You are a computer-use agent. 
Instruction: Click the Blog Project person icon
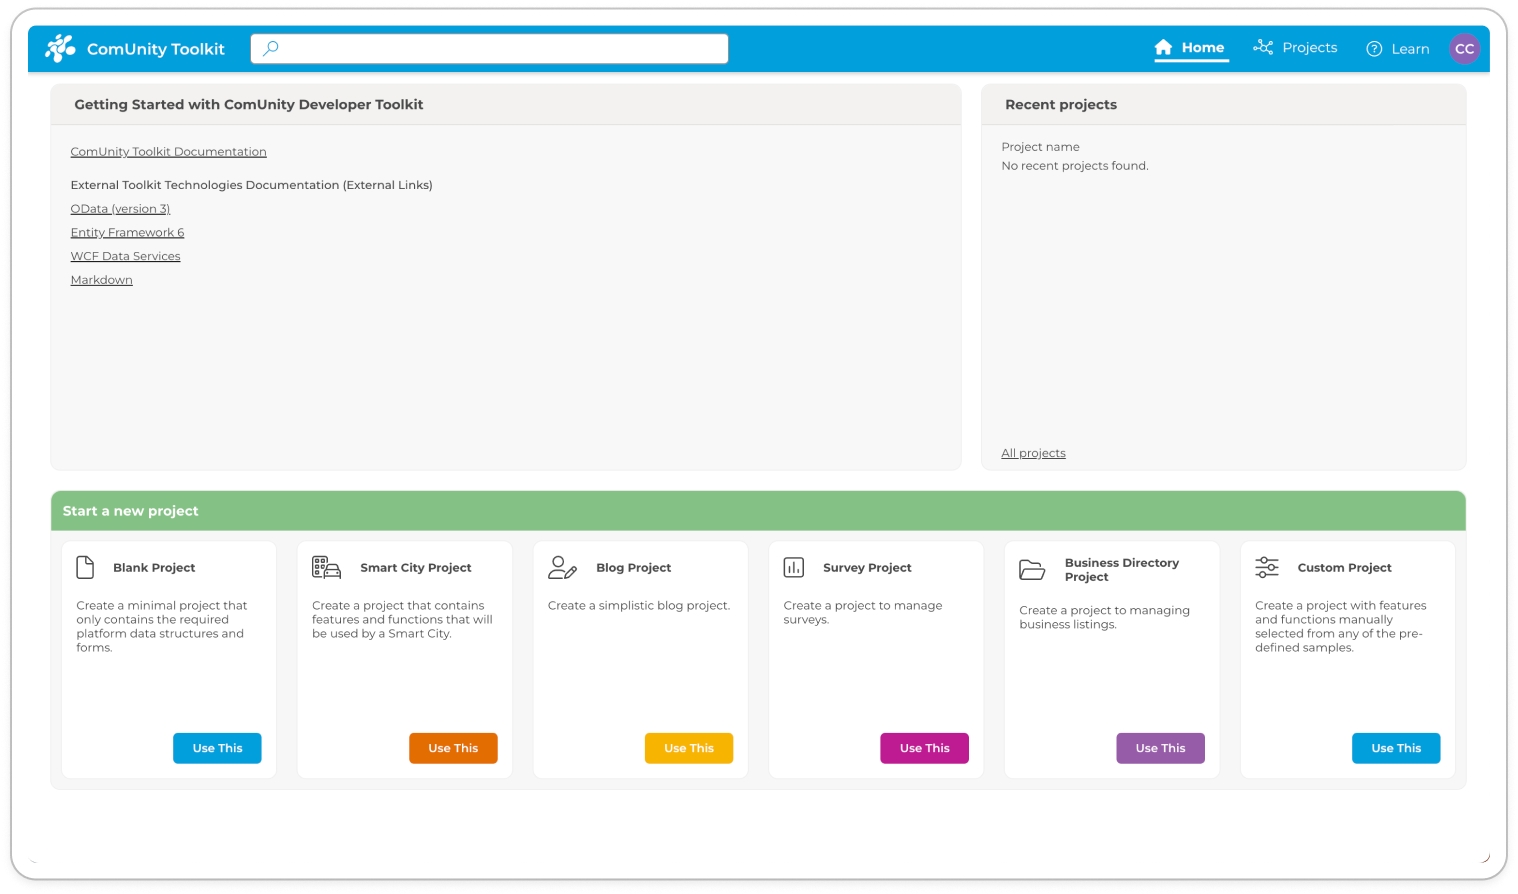[562, 568]
